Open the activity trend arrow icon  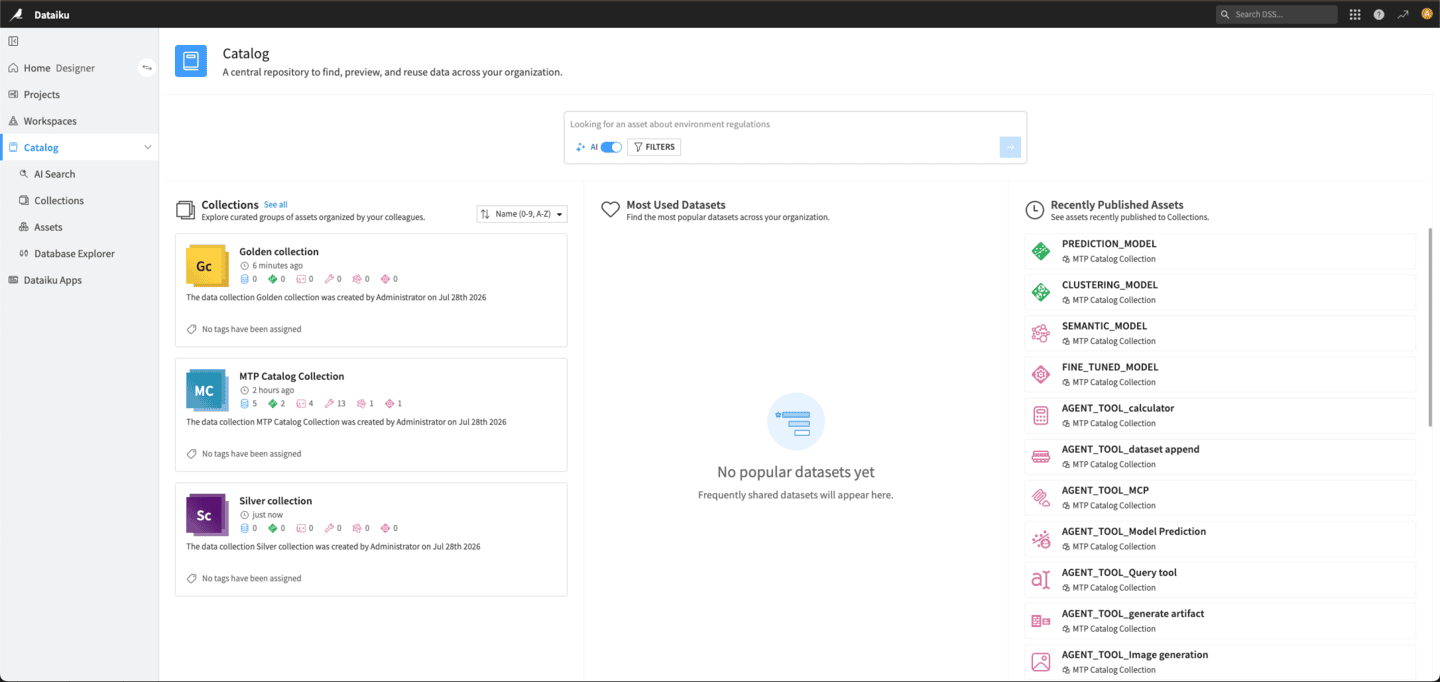1403,14
